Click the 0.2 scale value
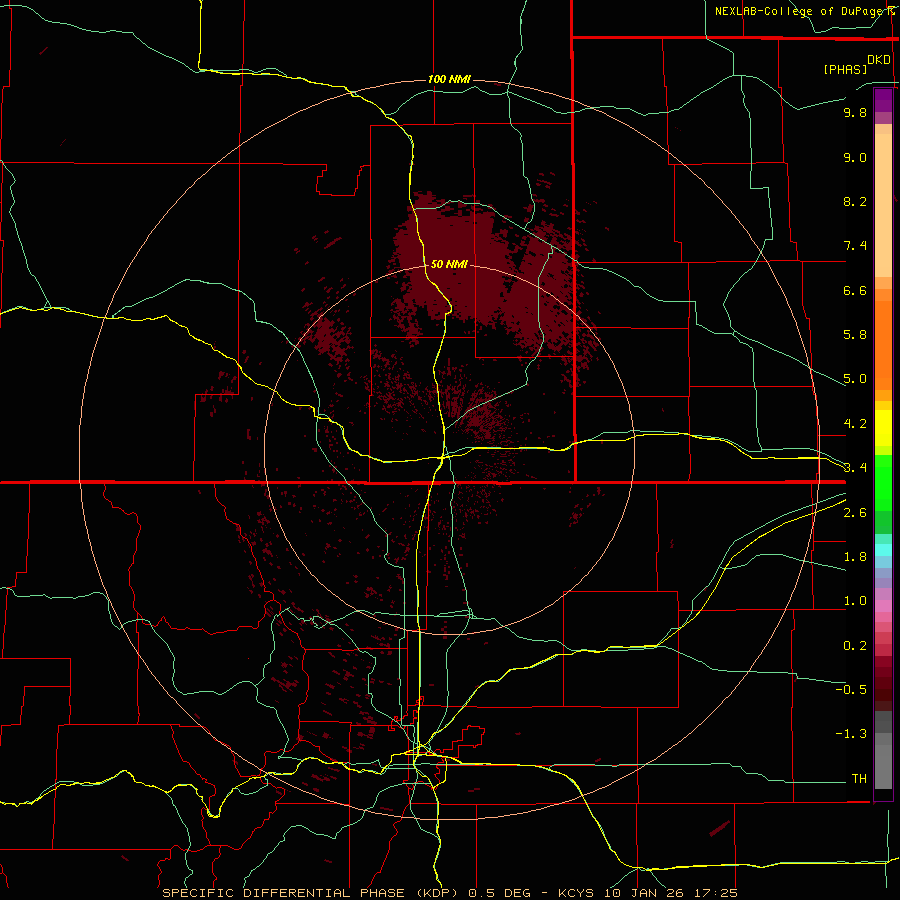The width and height of the screenshot is (900, 900). pyautogui.click(x=855, y=646)
